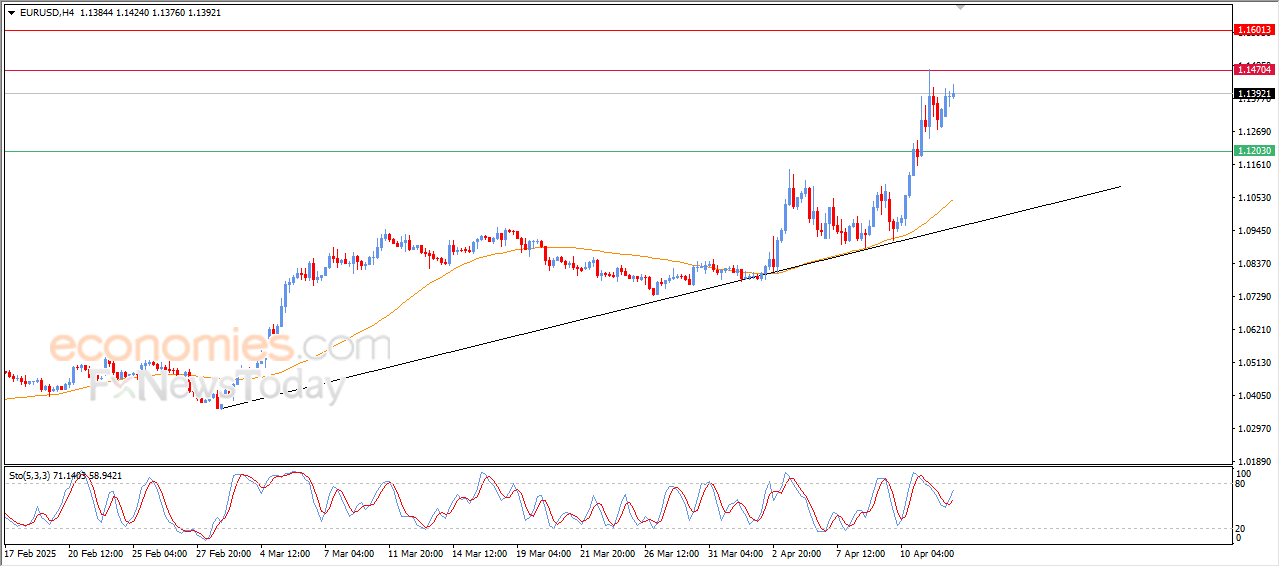The height and width of the screenshot is (567, 1280).
Task: Click the current price label 1.13921
Action: (x=1254, y=94)
